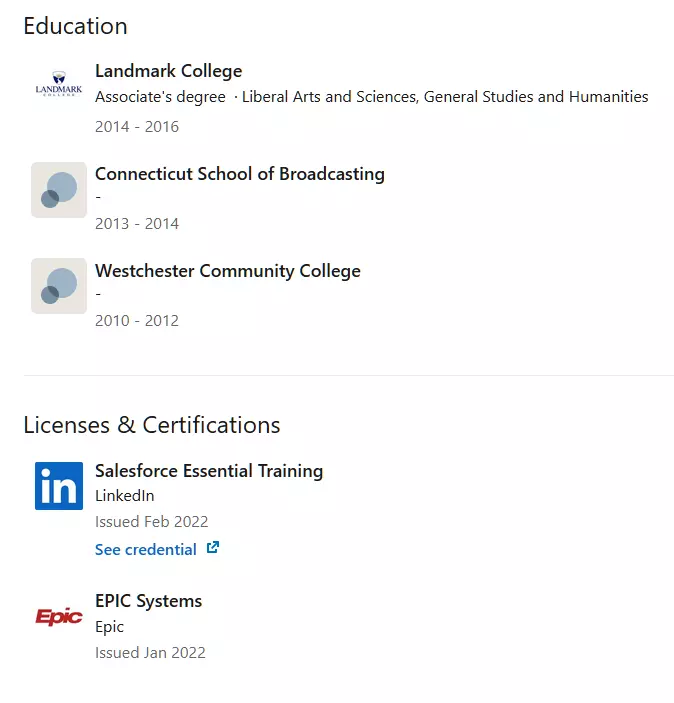Click the Education section heading
Screen dimensions: 674x703
[x=75, y=26]
